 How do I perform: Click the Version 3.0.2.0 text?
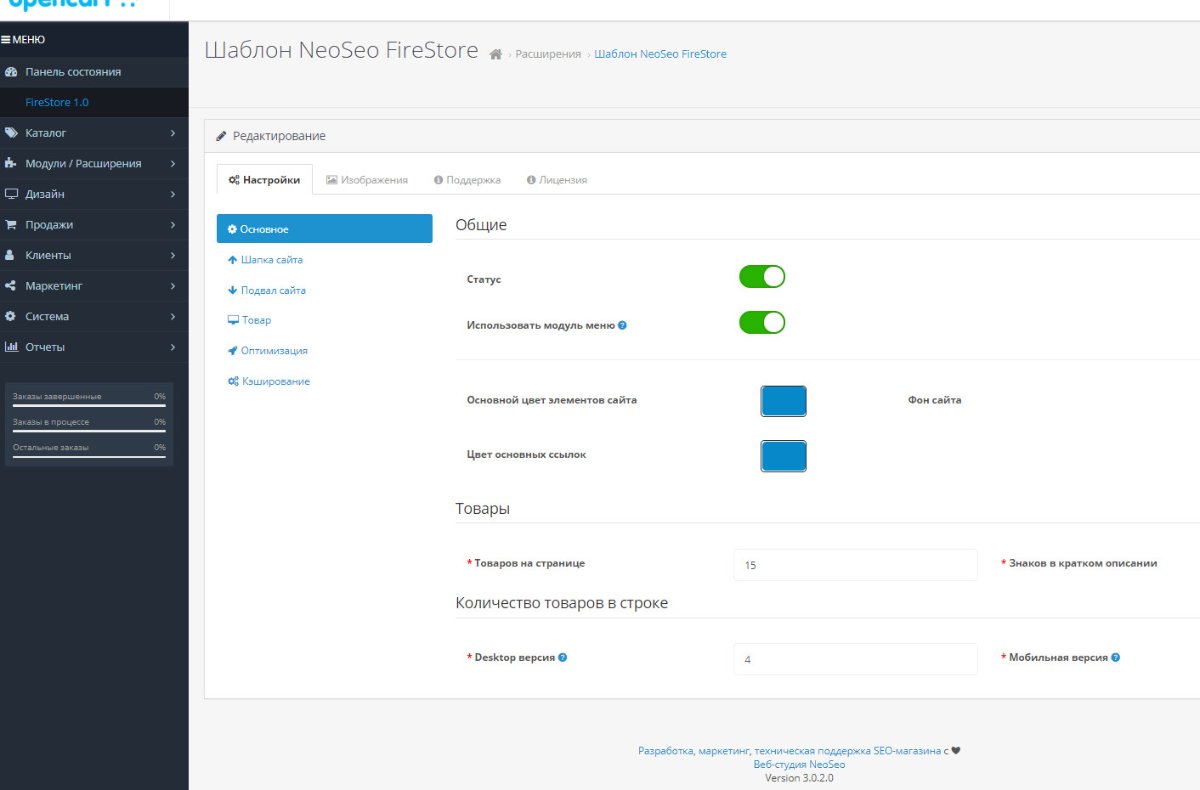coord(799,777)
